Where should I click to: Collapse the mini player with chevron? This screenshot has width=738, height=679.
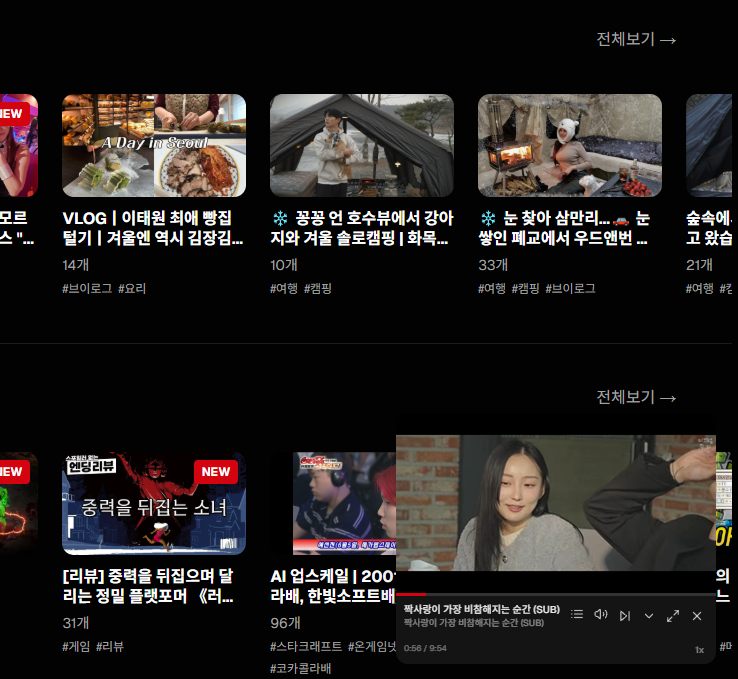pos(649,615)
